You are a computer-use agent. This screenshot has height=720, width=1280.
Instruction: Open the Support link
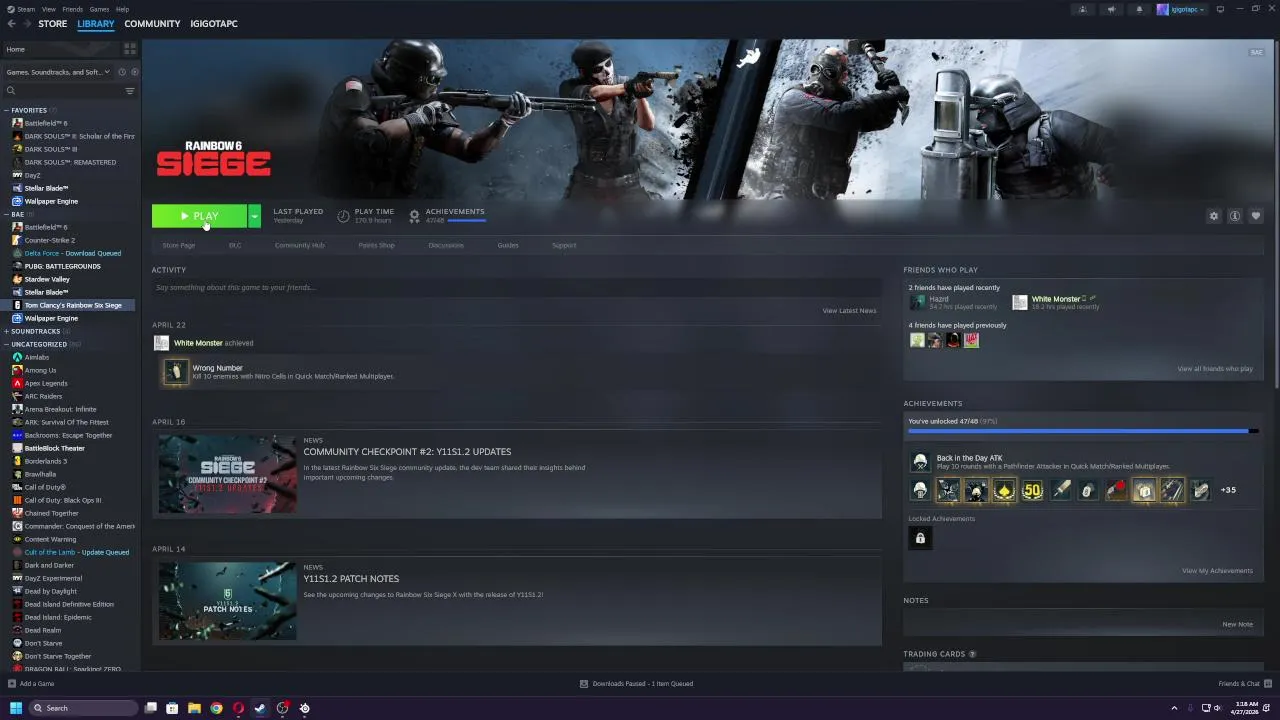point(564,245)
